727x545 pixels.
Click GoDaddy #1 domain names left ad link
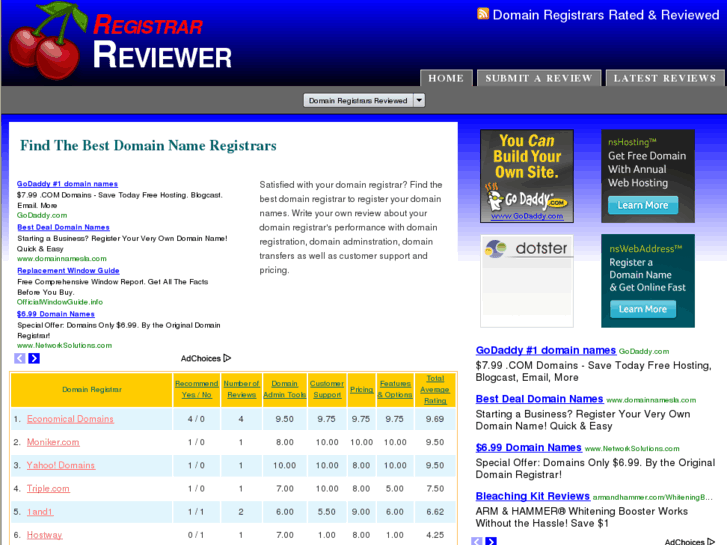tap(67, 184)
